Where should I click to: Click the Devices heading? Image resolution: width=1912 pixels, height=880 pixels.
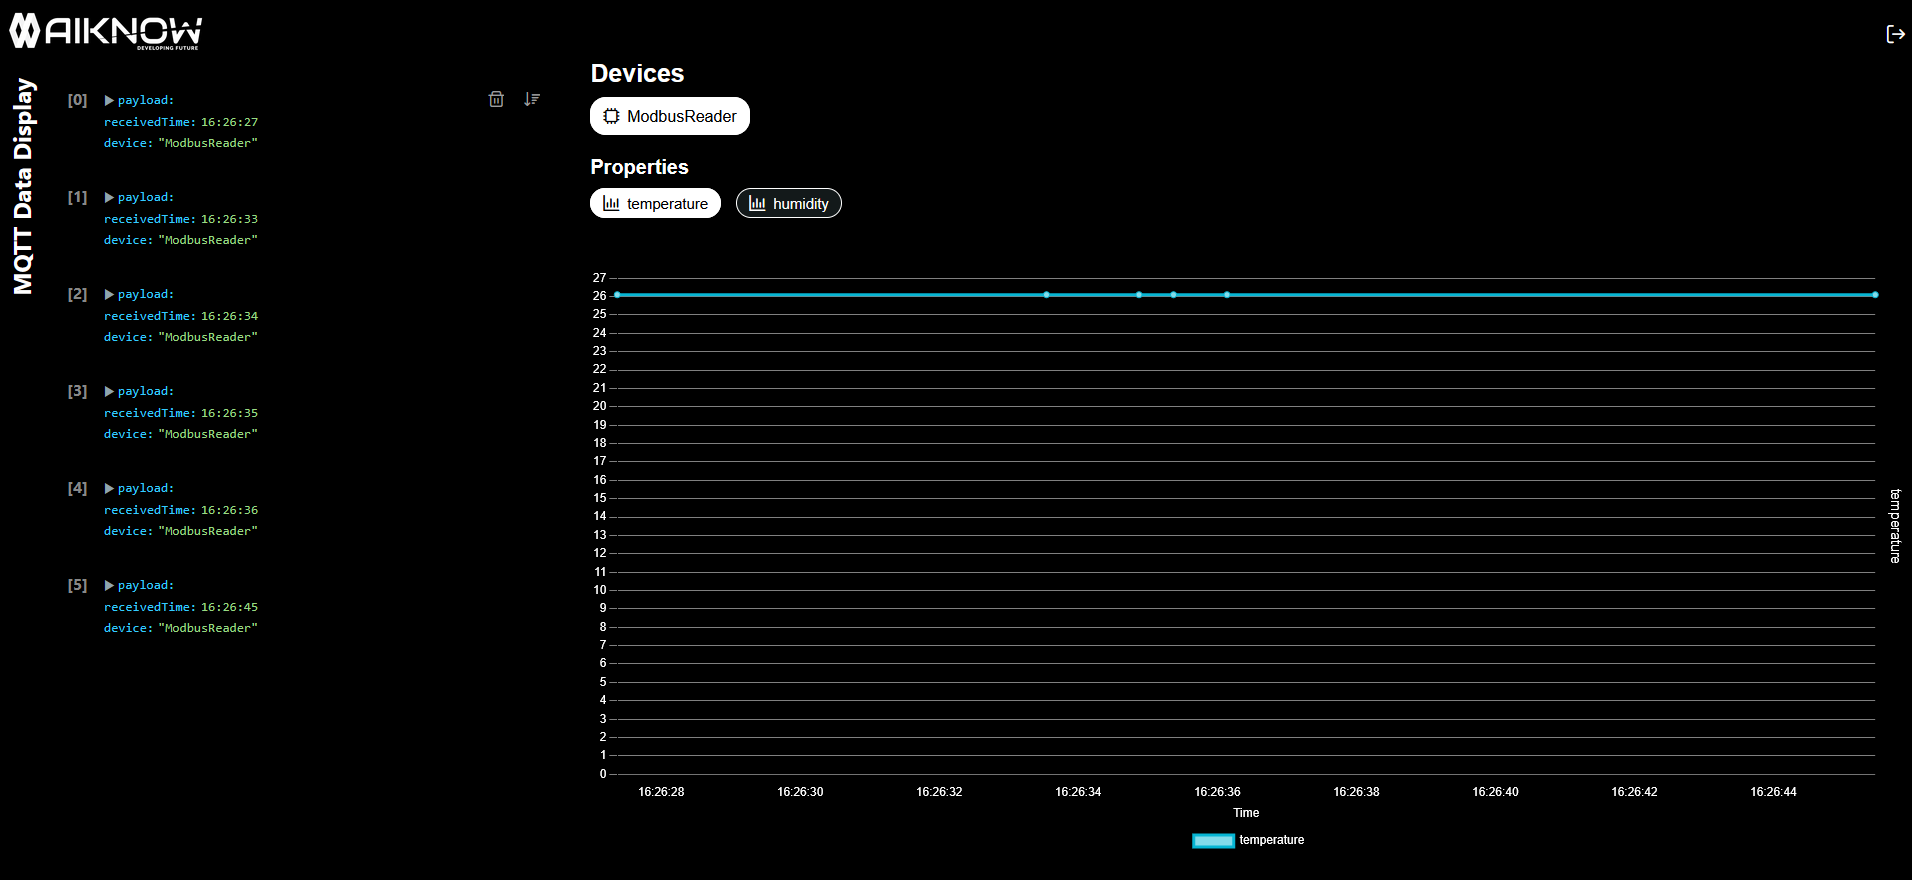coord(637,73)
